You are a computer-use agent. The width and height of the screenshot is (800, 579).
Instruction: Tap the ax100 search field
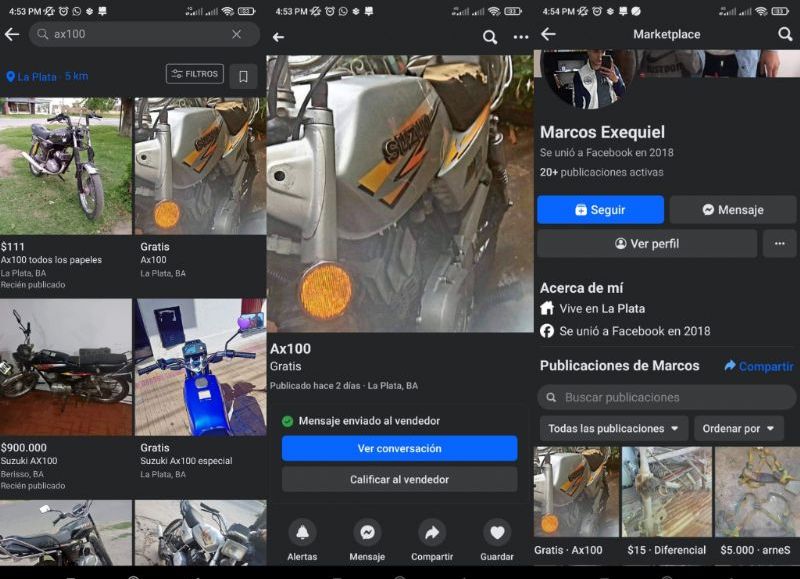point(144,34)
